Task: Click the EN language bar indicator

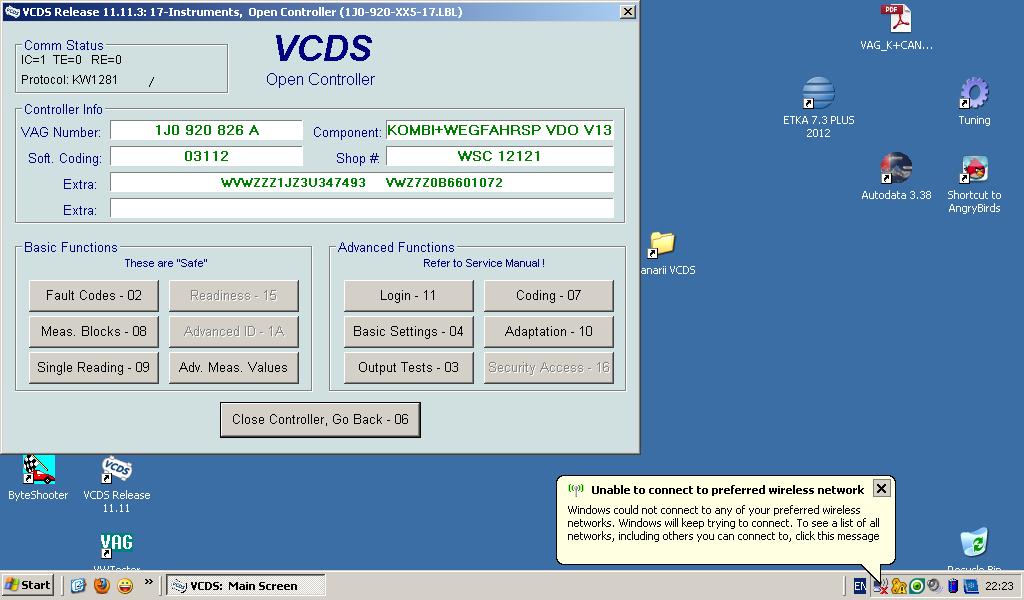Action: [x=860, y=586]
